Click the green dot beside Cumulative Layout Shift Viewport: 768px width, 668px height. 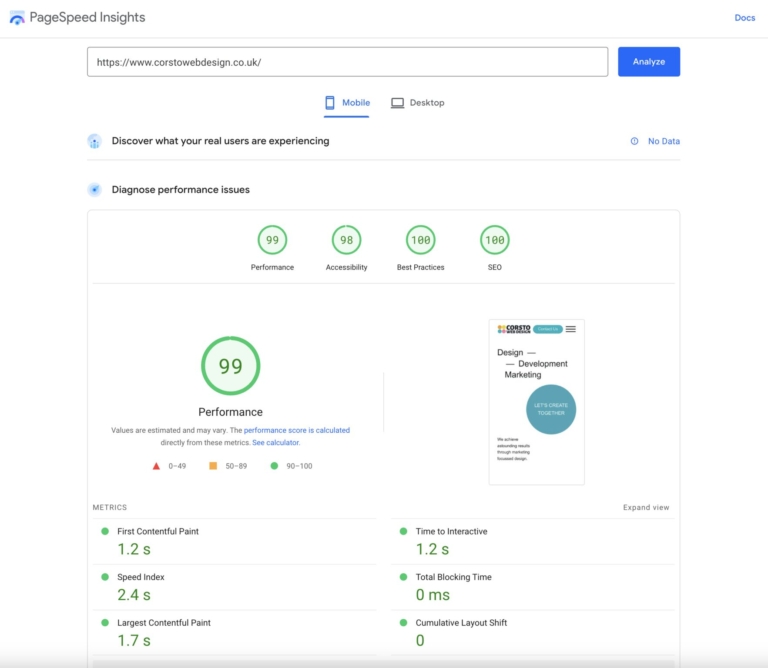(404, 622)
